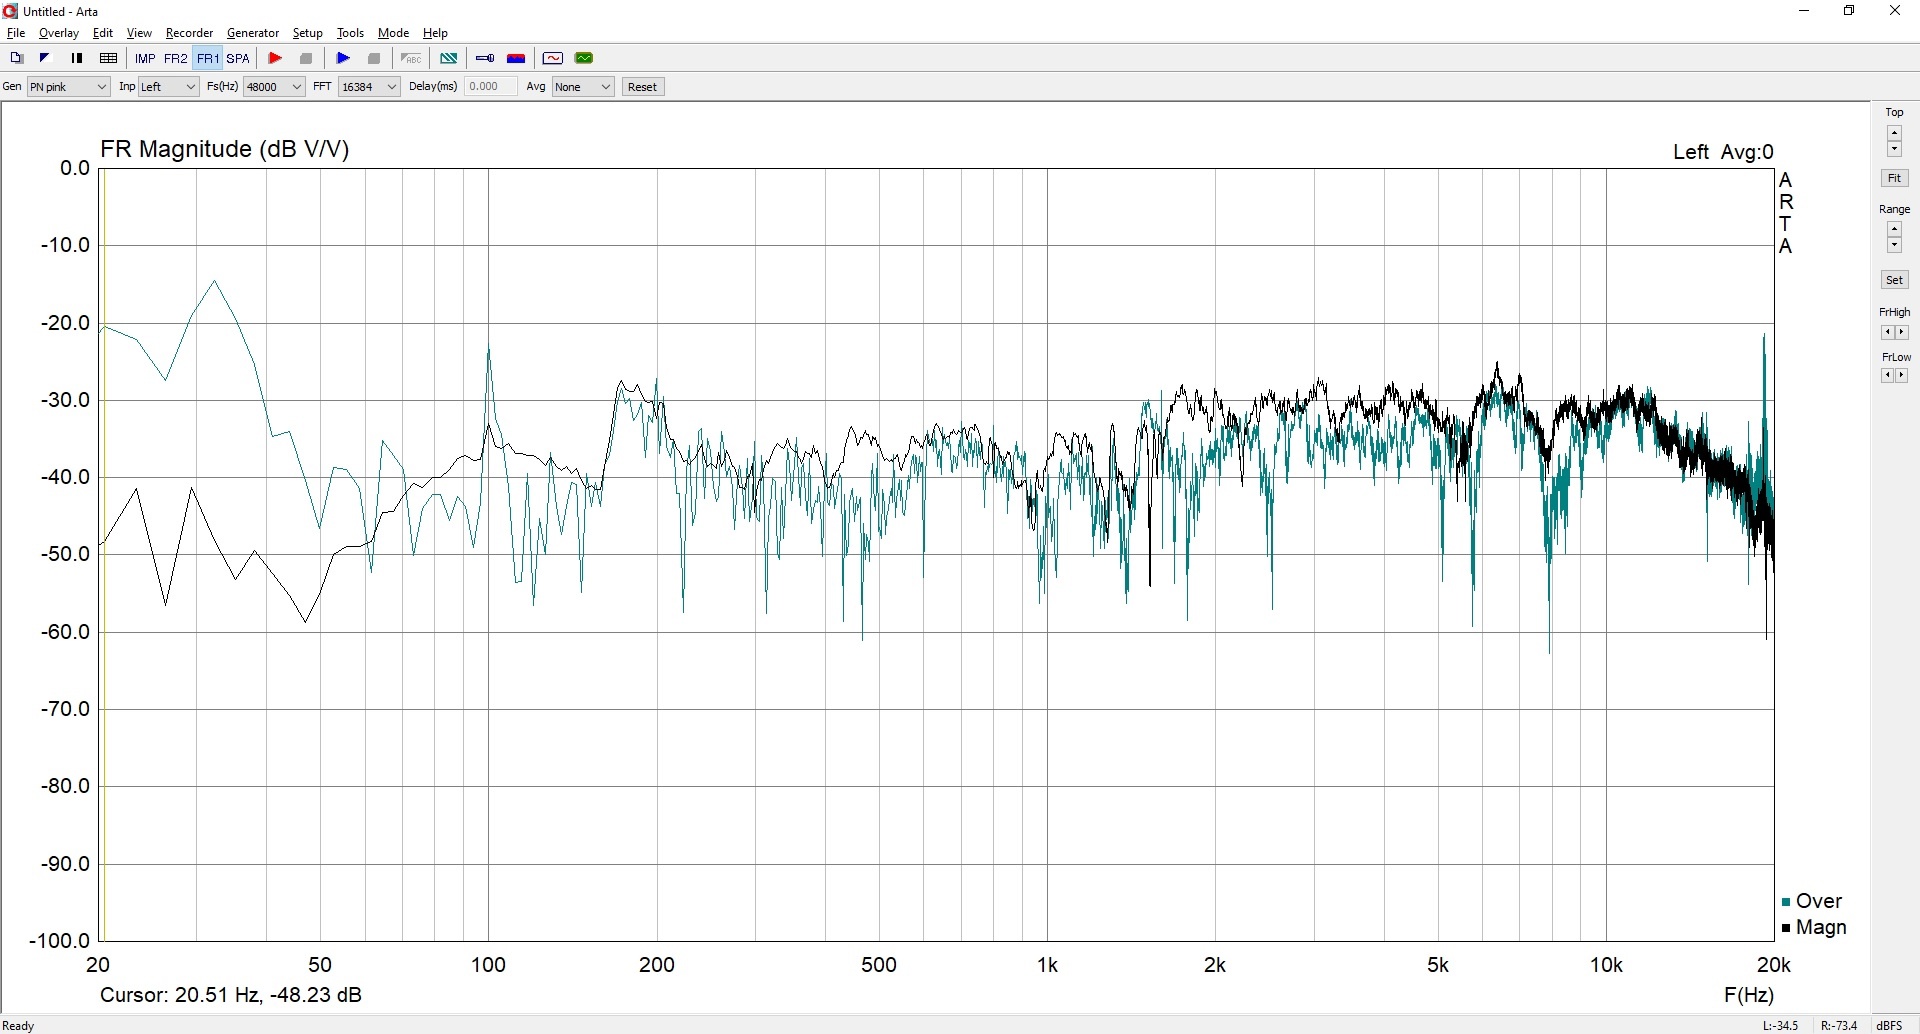This screenshot has height=1034, width=1920.
Task: Open the Generator menu
Action: click(x=253, y=33)
